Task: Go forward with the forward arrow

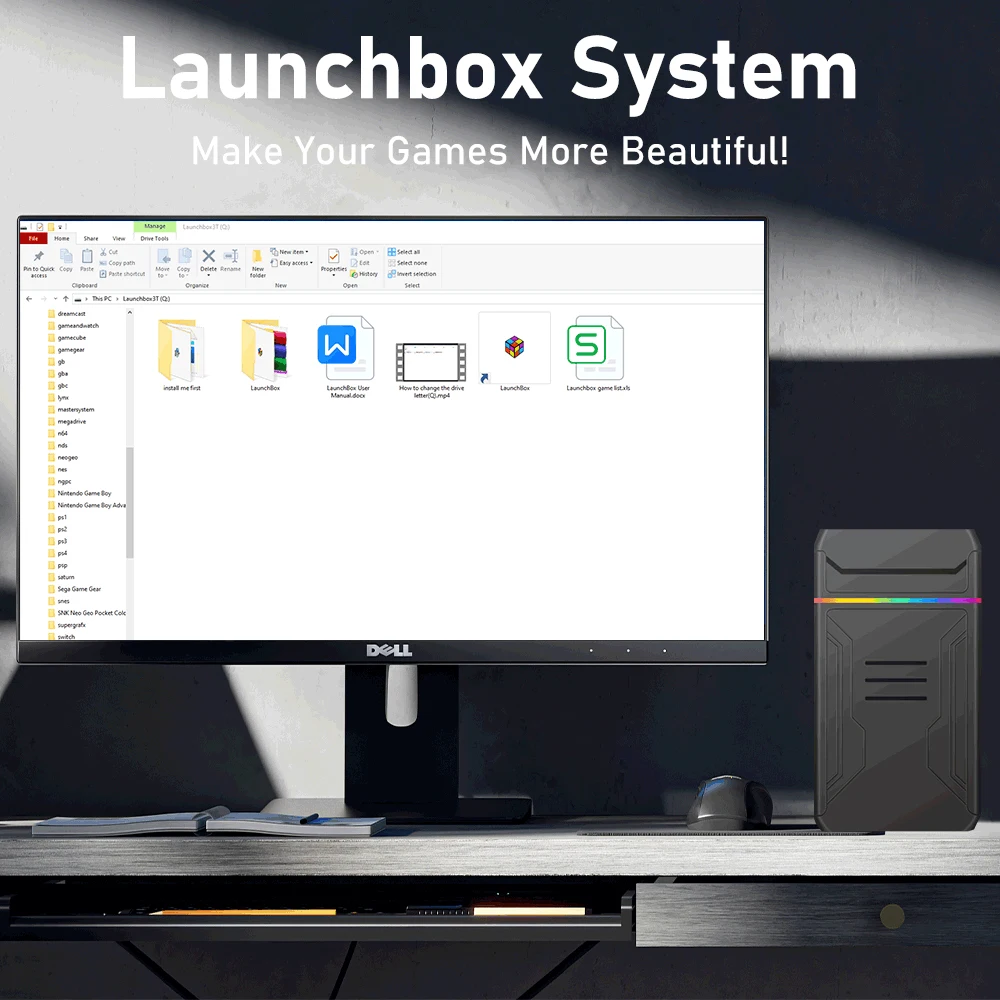Action: click(x=43, y=298)
